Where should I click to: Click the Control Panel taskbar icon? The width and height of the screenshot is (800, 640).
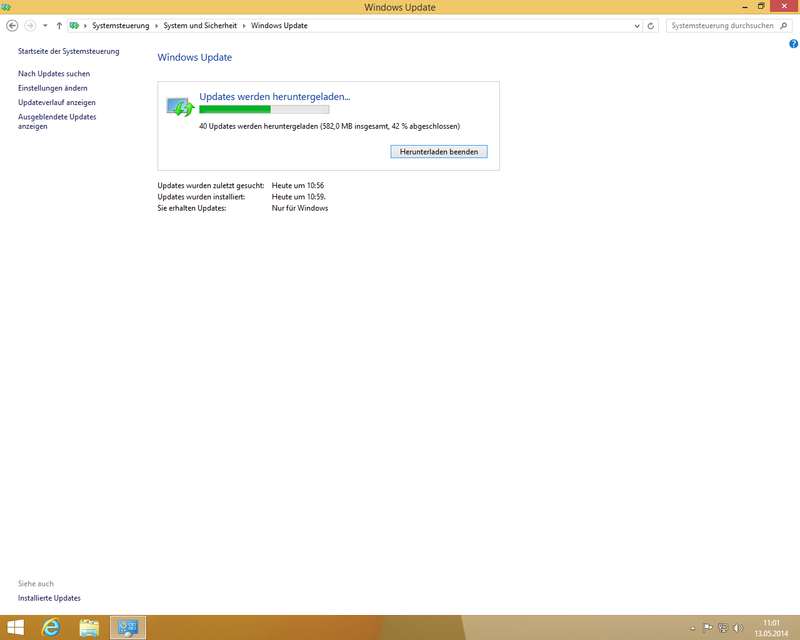(x=128, y=627)
